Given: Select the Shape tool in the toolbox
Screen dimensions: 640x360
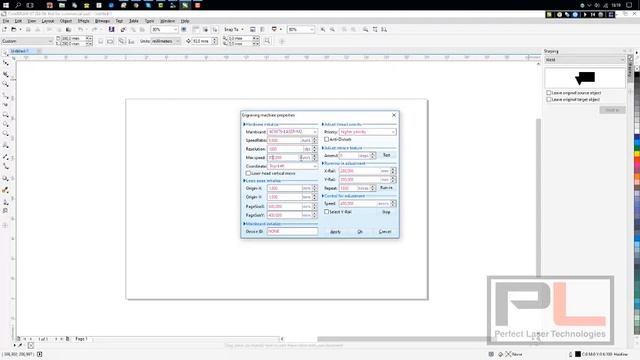Looking at the screenshot, I should click(x=5, y=63).
